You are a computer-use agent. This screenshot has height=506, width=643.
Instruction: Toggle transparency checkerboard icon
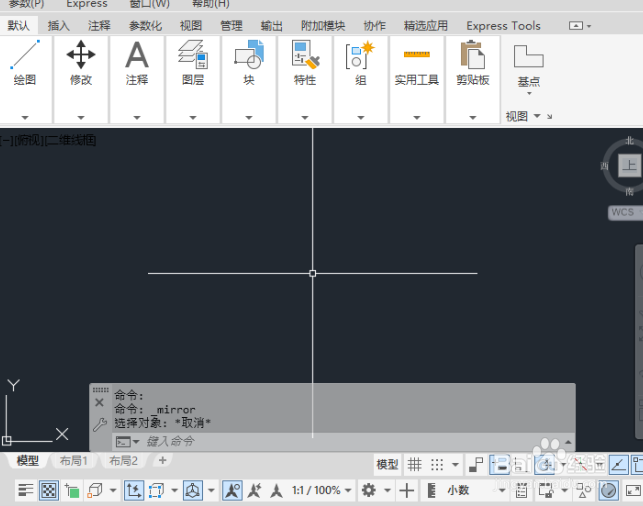[49, 490]
